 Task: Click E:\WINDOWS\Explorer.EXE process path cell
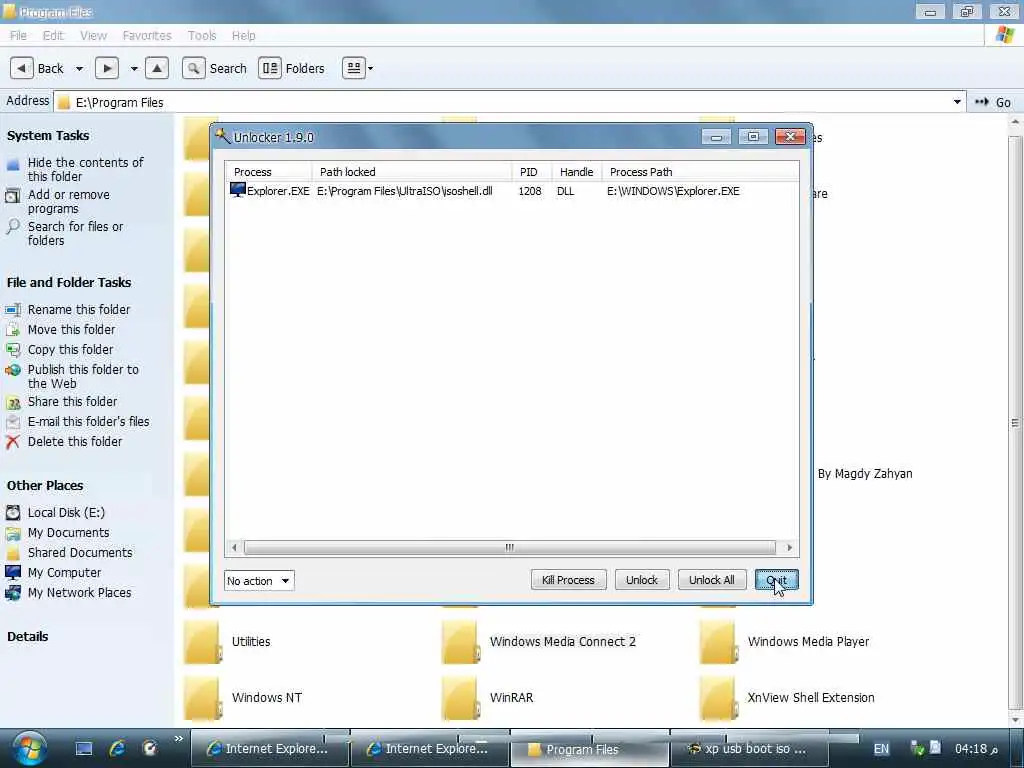click(673, 191)
